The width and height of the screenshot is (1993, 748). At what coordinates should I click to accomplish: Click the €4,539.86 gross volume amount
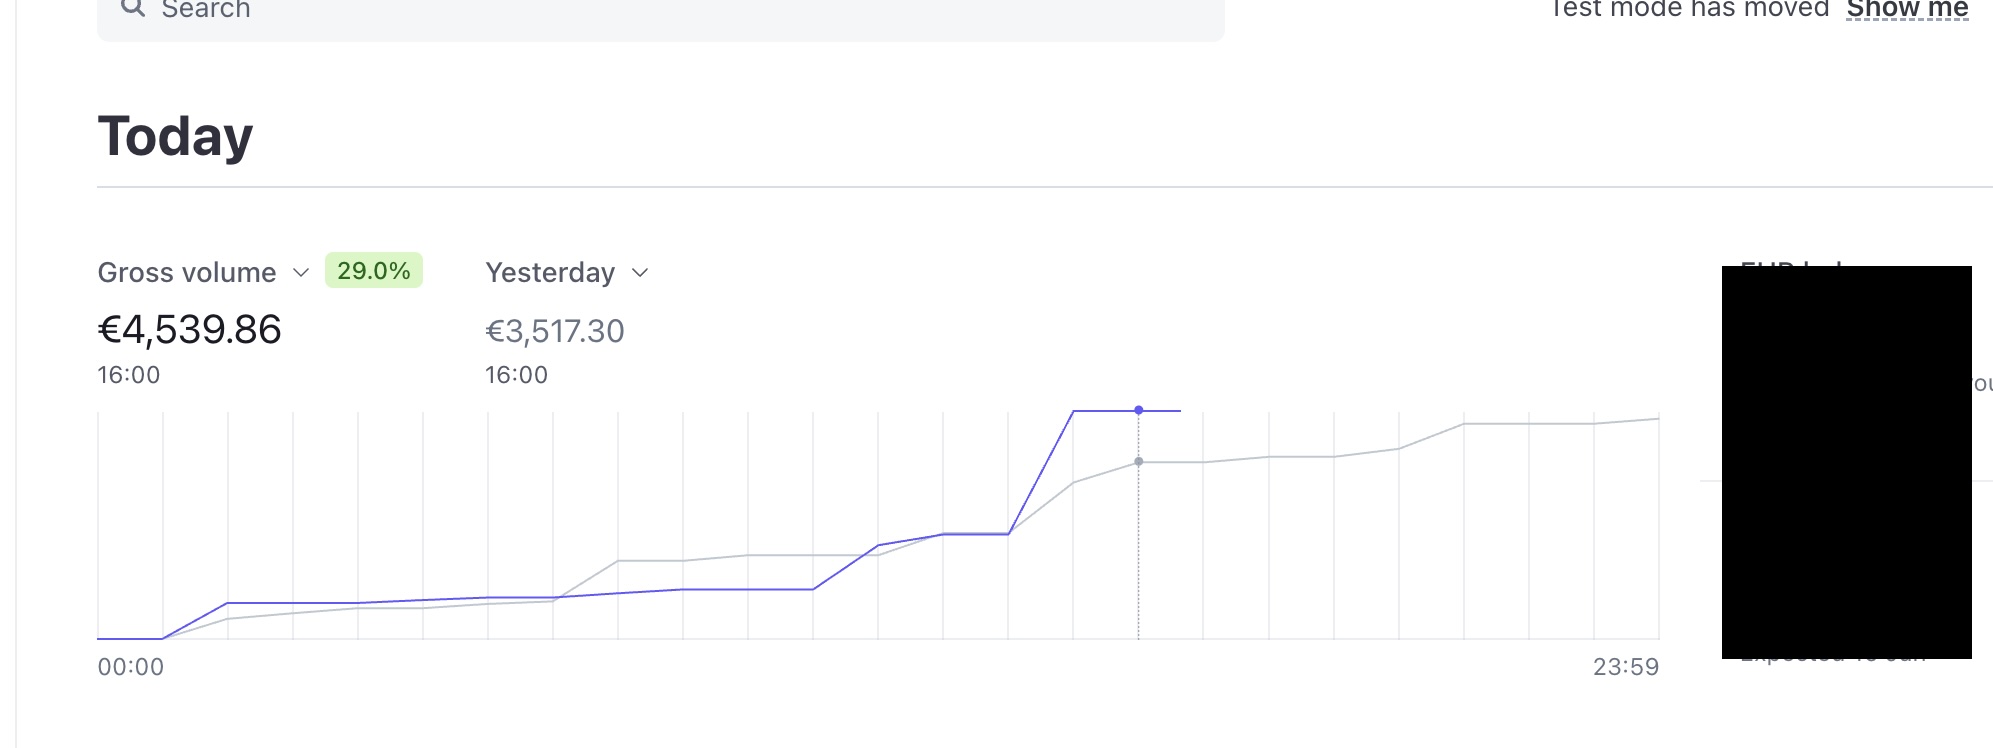(x=190, y=330)
